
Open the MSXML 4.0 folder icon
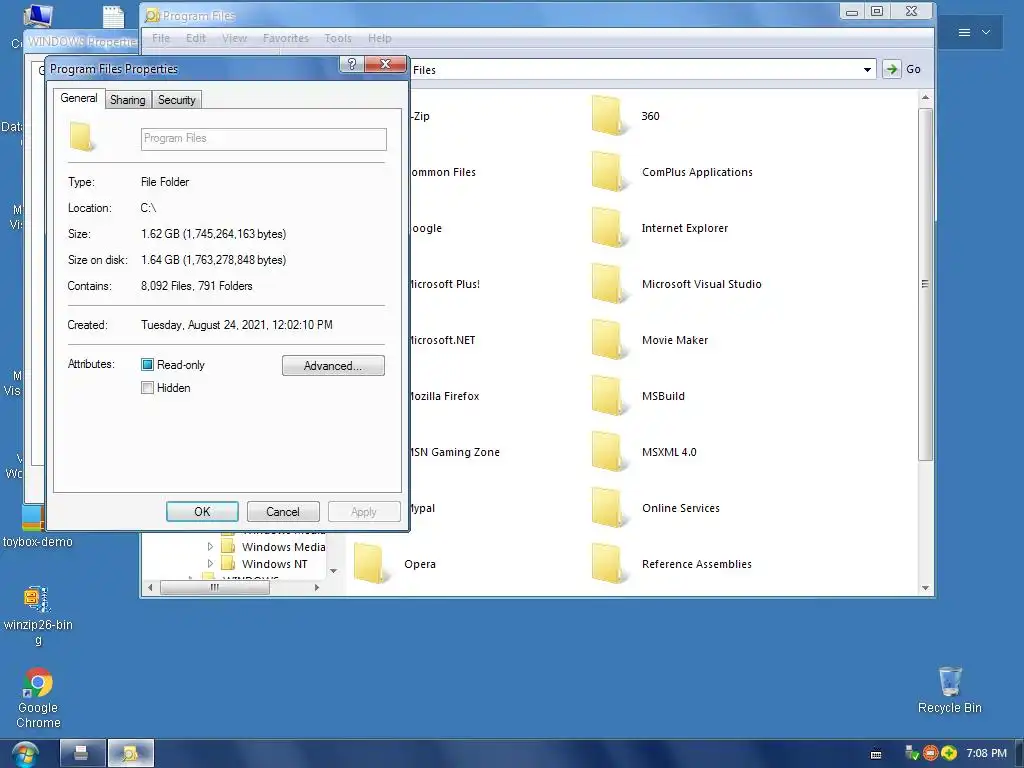609,452
